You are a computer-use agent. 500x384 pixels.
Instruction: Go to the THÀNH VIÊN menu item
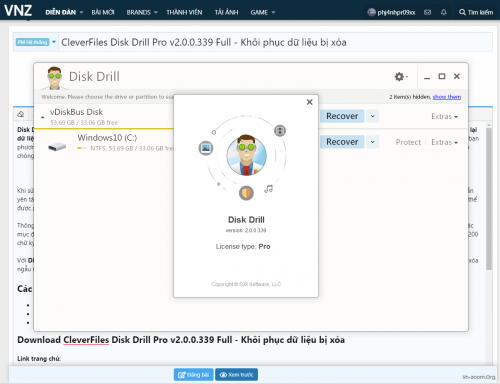[184, 12]
